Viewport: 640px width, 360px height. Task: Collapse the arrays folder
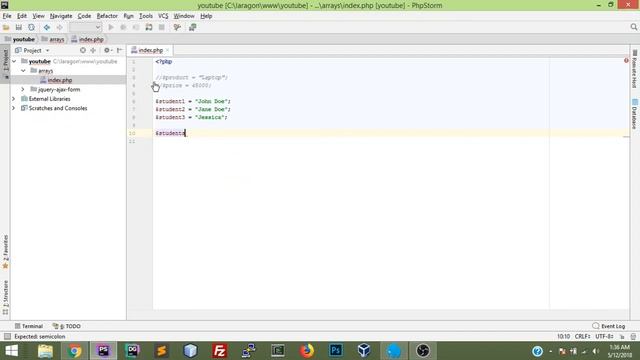[x=23, y=71]
